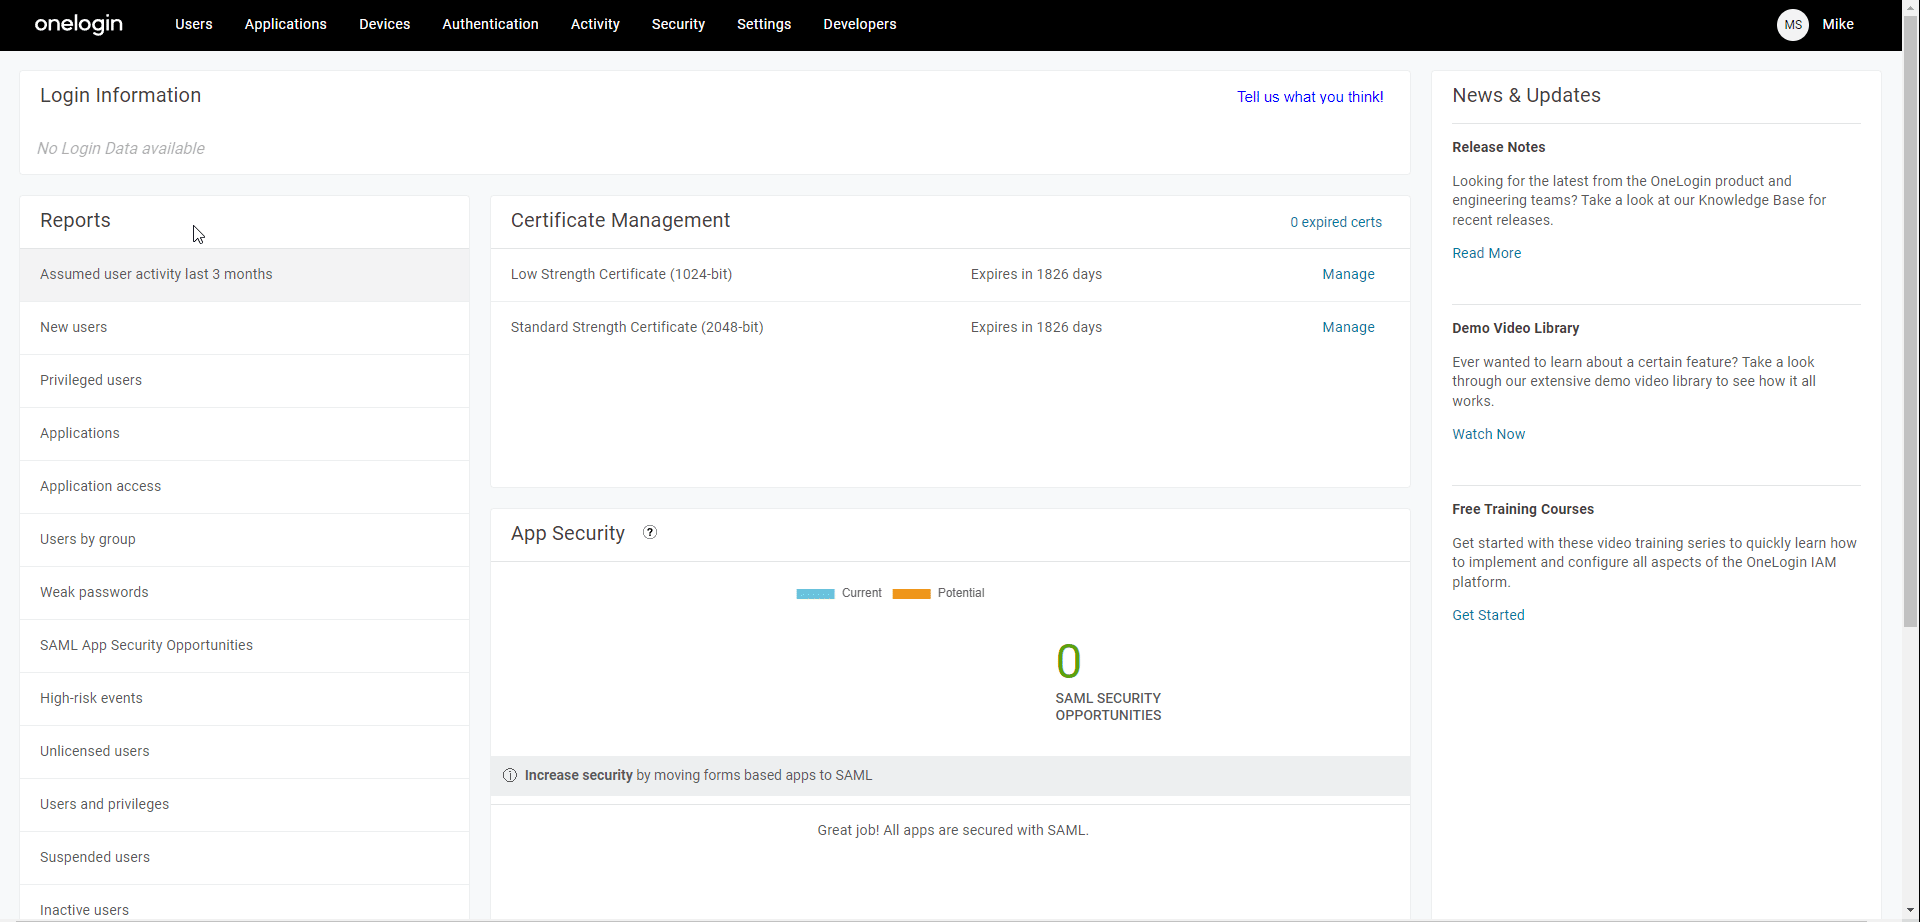This screenshot has width=1920, height=922.
Task: Expand the Applications navigation dropdown
Action: pos(285,25)
